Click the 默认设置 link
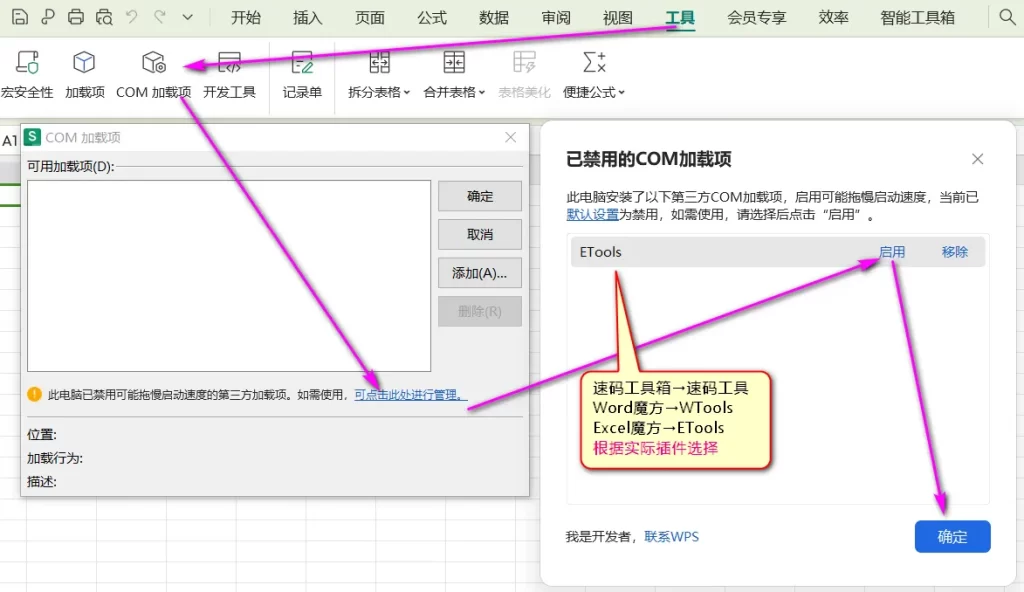This screenshot has height=592, width=1024. [x=592, y=214]
